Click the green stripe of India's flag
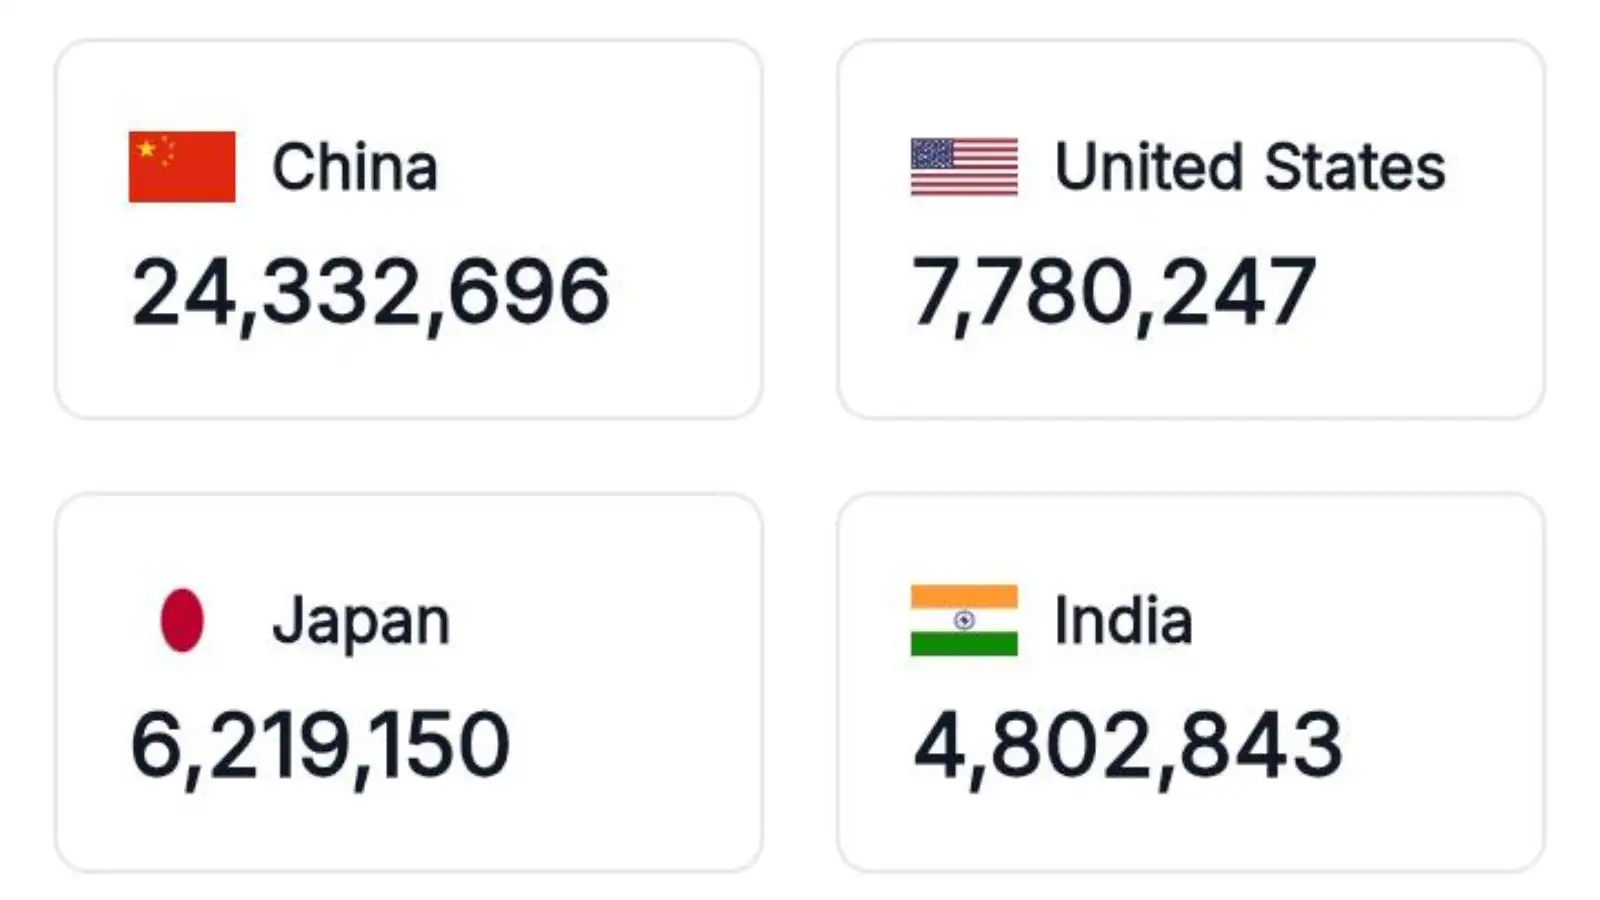 964,644
